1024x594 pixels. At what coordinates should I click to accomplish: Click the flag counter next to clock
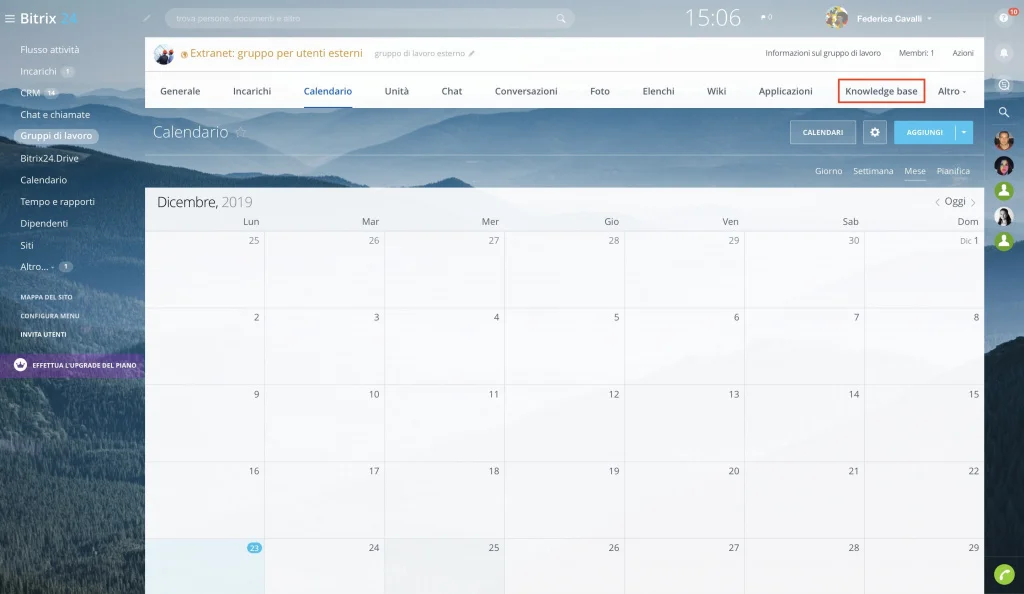click(x=766, y=18)
